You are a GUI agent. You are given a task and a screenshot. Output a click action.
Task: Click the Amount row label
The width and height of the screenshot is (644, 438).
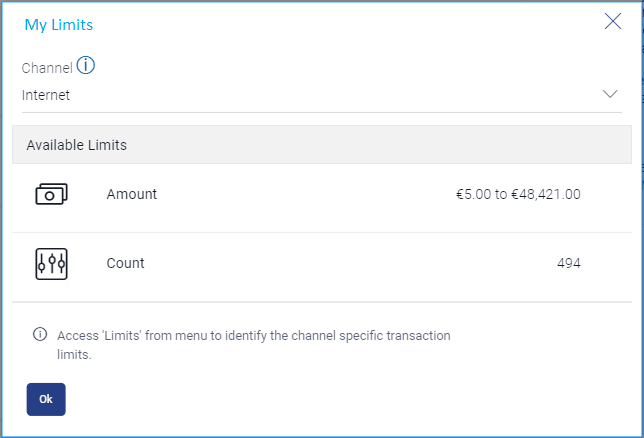[x=132, y=195]
